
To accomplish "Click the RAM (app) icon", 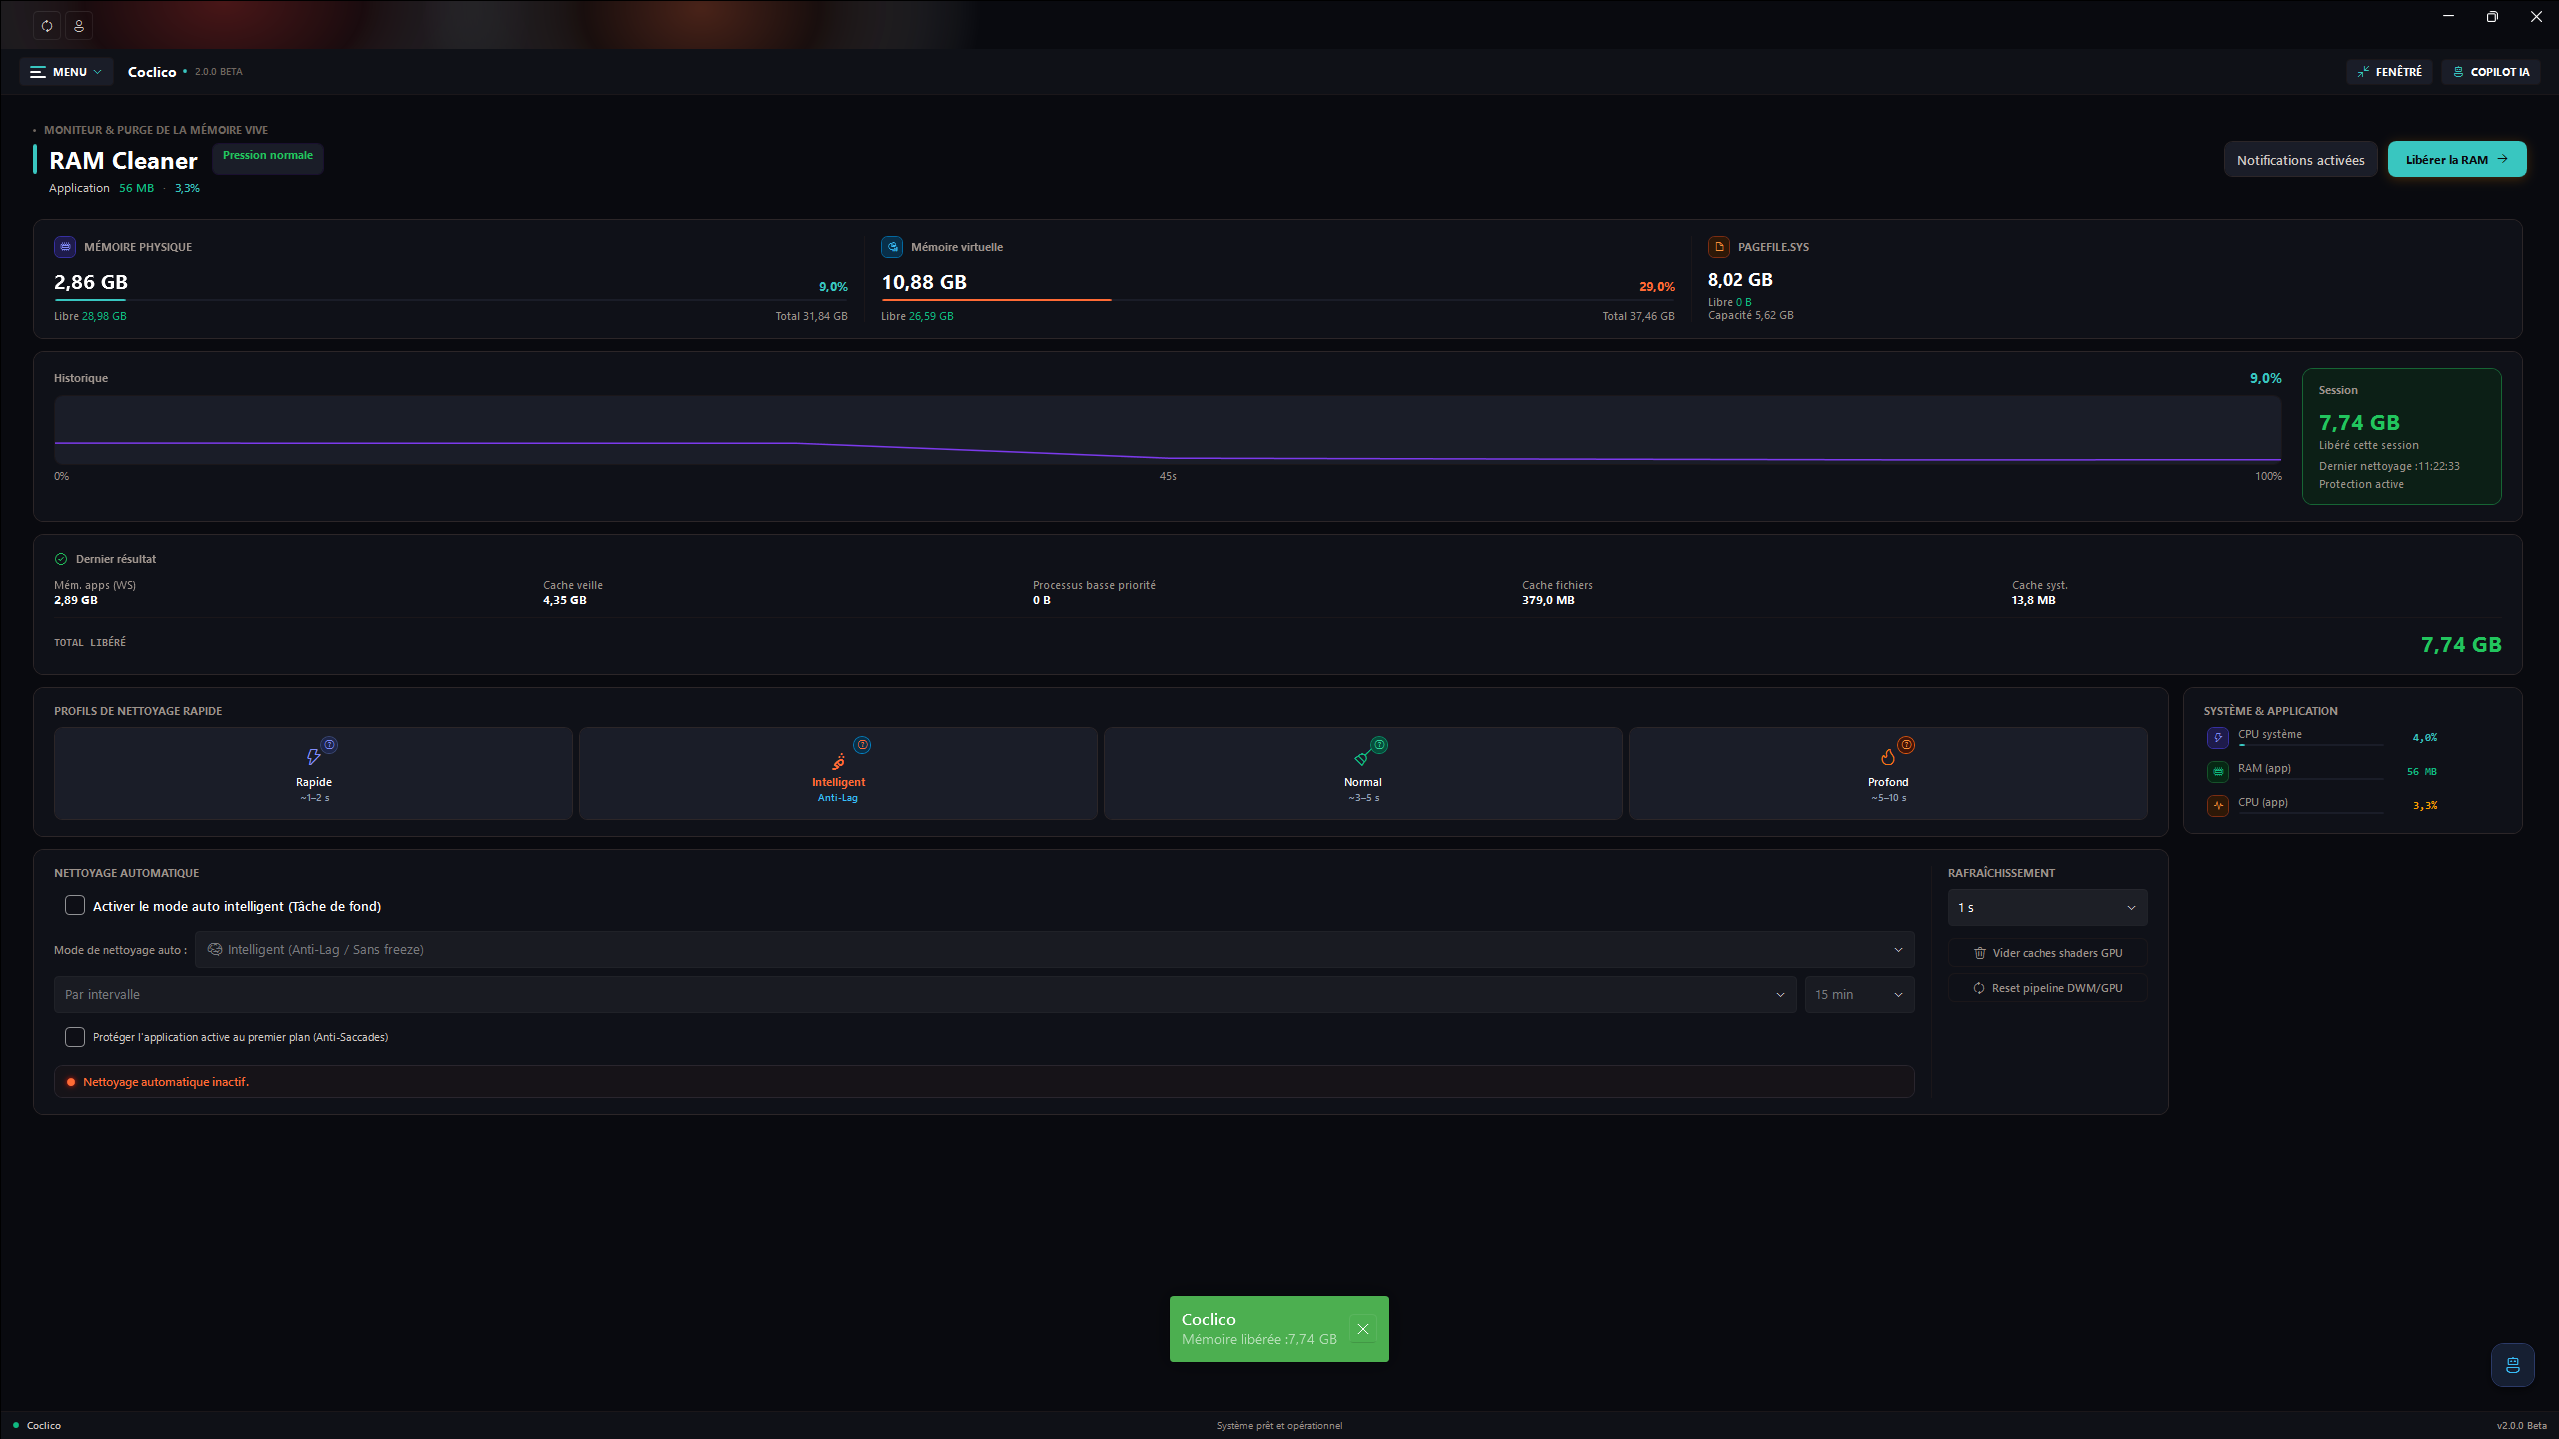I will coord(2218,771).
